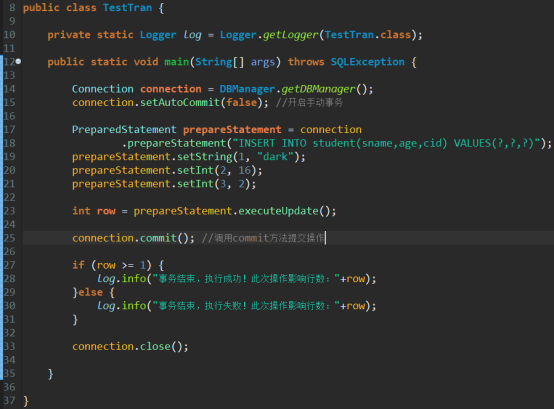Click the commit comment on line 25
This screenshot has height=409, width=554.
(263, 238)
